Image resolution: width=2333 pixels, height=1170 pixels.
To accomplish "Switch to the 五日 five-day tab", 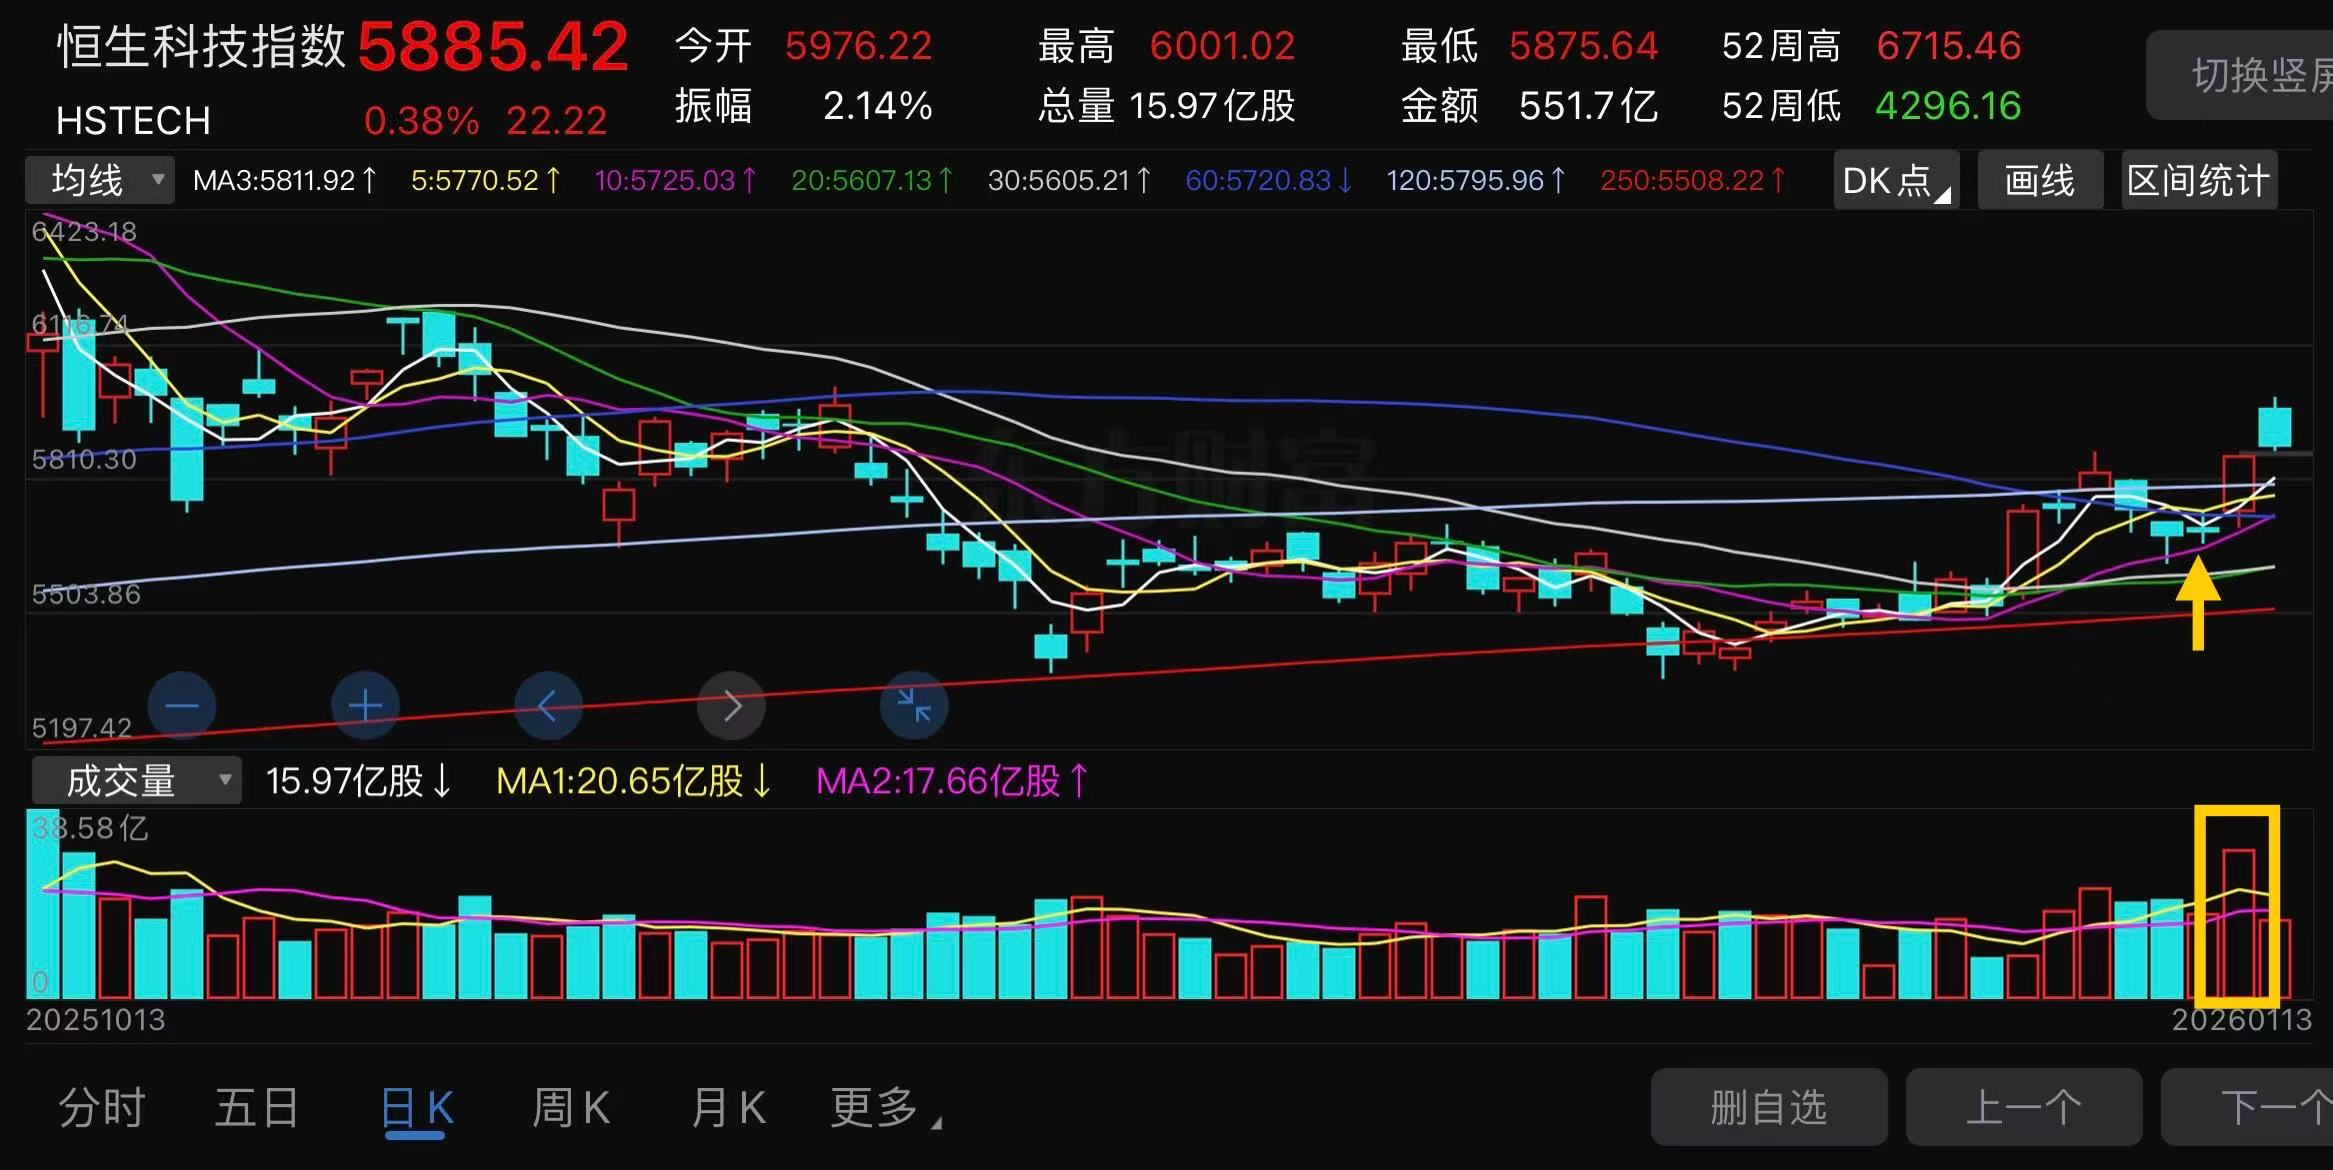I will 257,1107.
